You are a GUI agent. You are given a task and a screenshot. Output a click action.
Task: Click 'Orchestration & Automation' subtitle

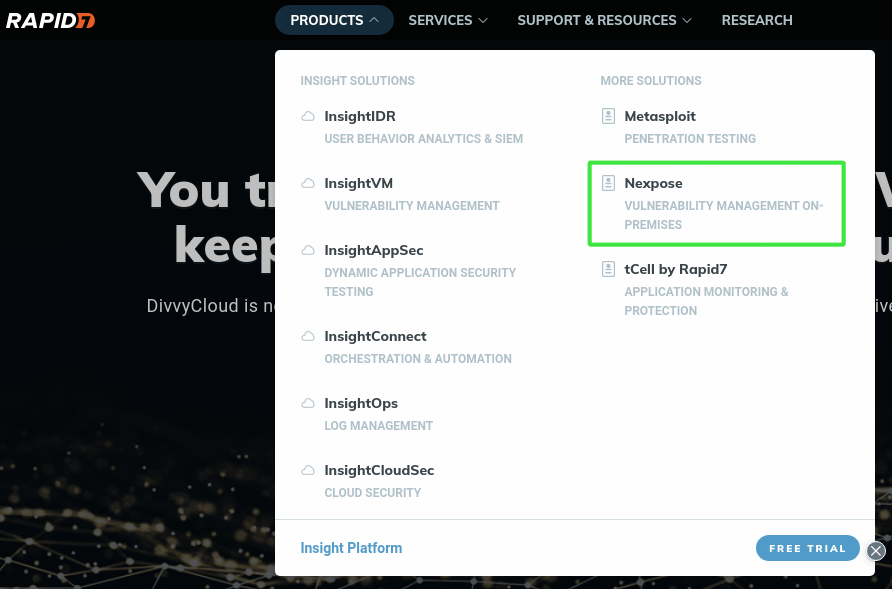coord(418,359)
